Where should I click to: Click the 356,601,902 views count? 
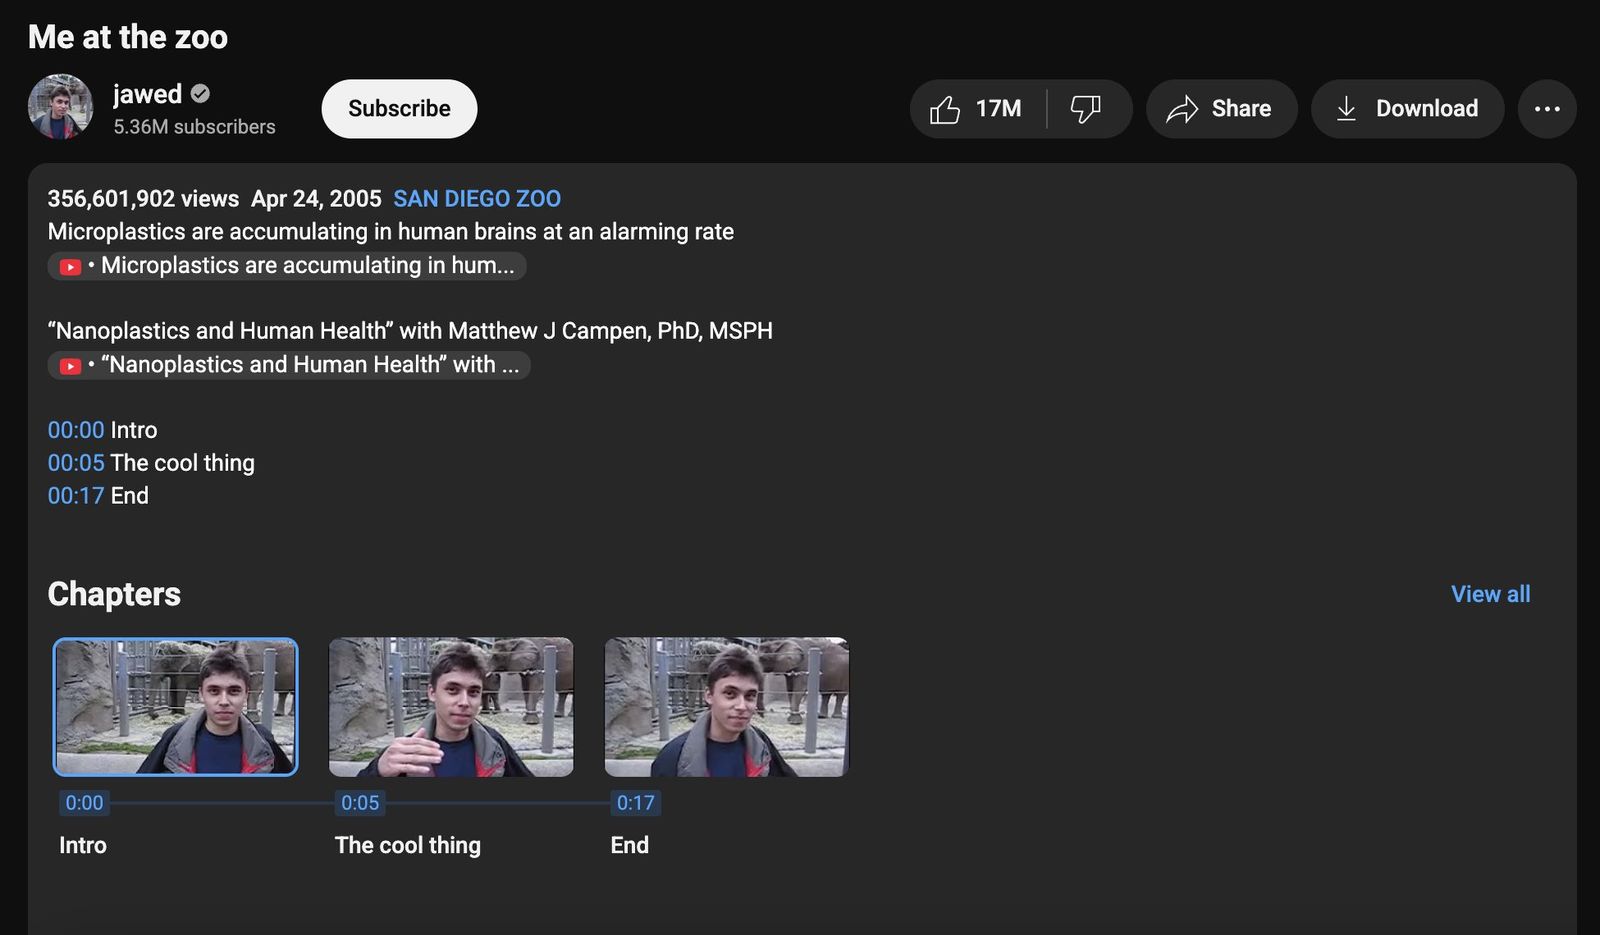tap(143, 199)
